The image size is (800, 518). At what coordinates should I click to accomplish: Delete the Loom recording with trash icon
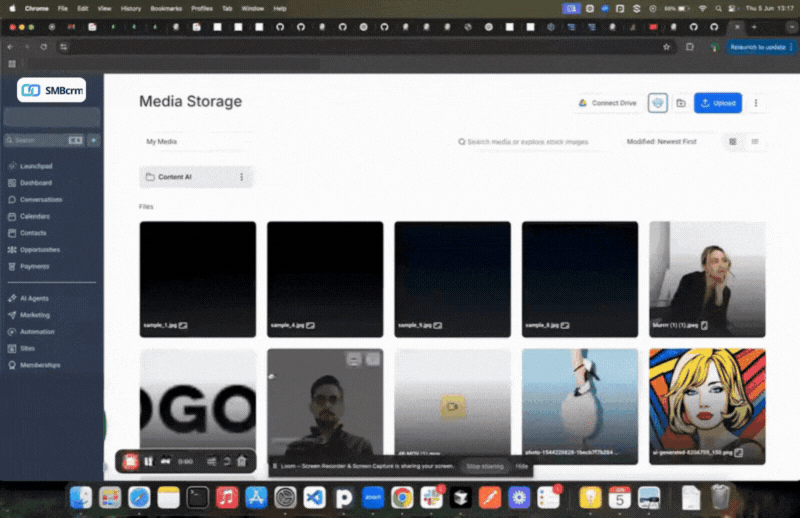tap(242, 461)
